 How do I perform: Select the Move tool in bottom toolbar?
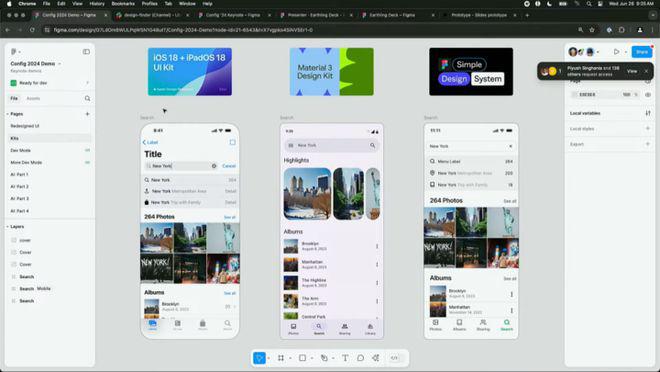[259, 358]
